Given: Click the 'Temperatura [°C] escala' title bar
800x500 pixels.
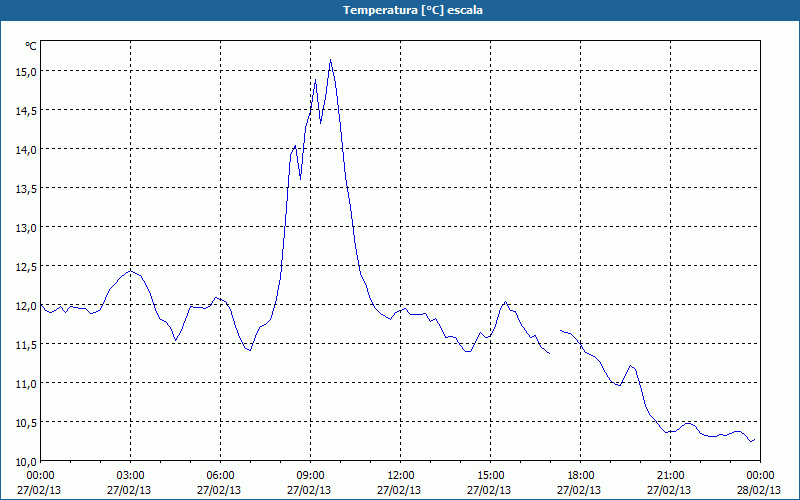Looking at the screenshot, I should (400, 10).
